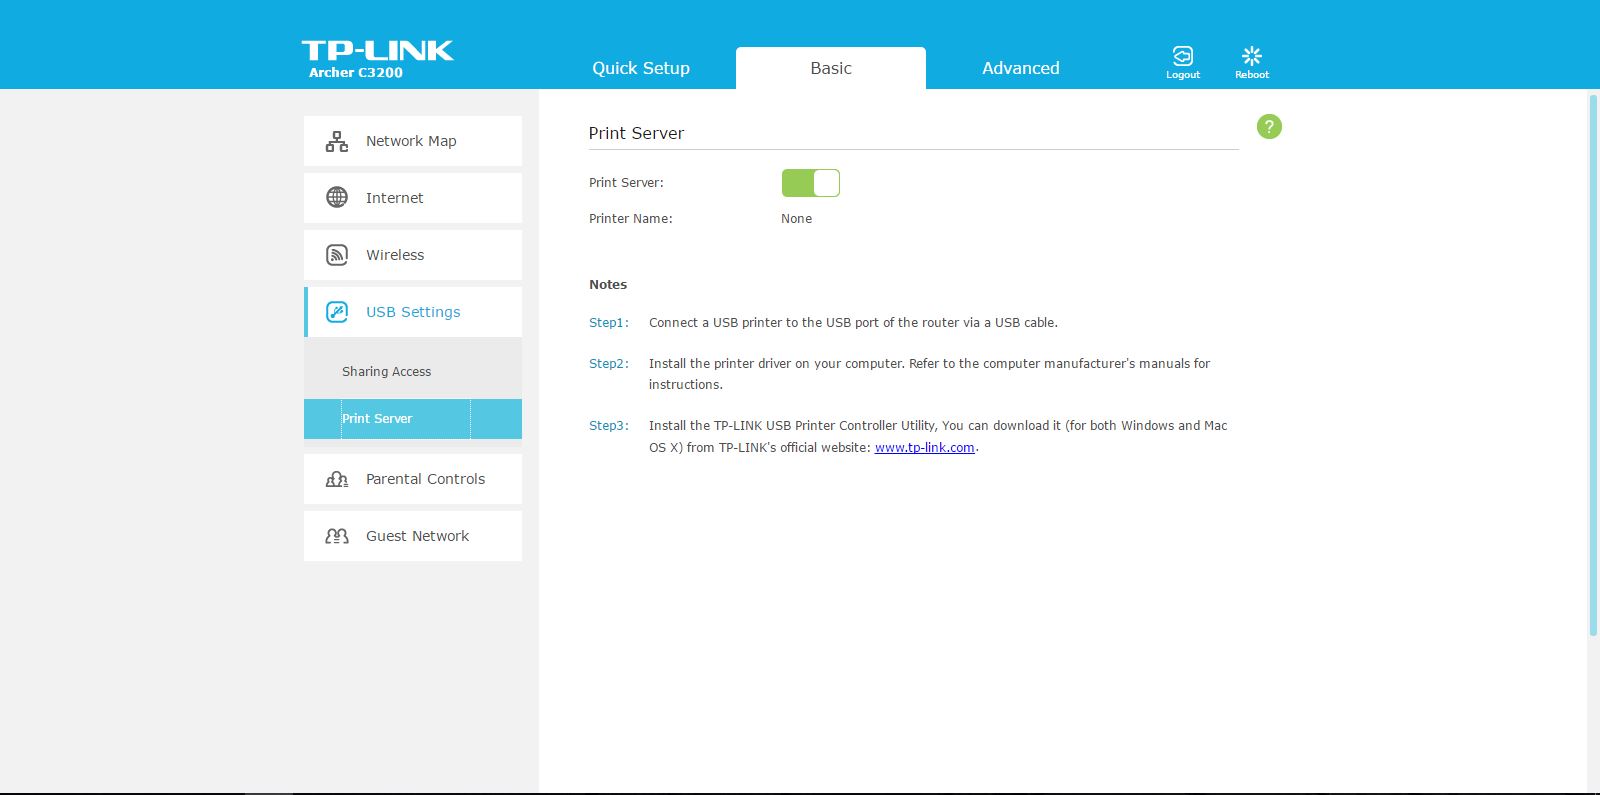This screenshot has height=795, width=1600.
Task: Click the 'Step2:' label
Action: (x=609, y=364)
